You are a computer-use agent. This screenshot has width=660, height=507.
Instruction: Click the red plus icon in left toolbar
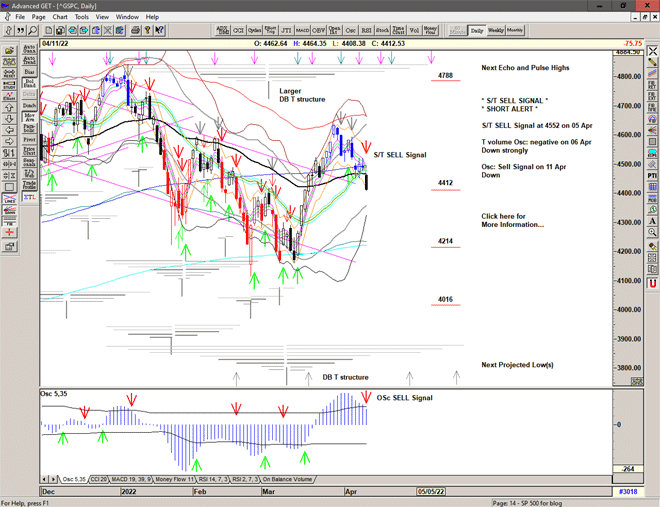[x=9, y=231]
